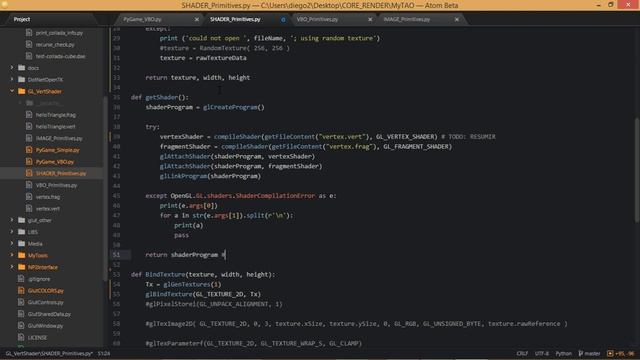Open print_collada_info.py file icon
This screenshot has width=640, height=360.
tap(29, 33)
